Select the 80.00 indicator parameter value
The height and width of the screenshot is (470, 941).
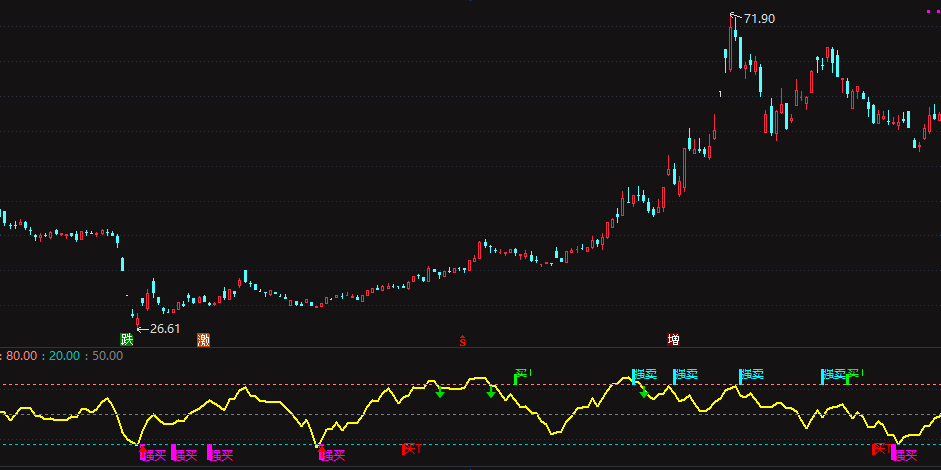(22, 356)
